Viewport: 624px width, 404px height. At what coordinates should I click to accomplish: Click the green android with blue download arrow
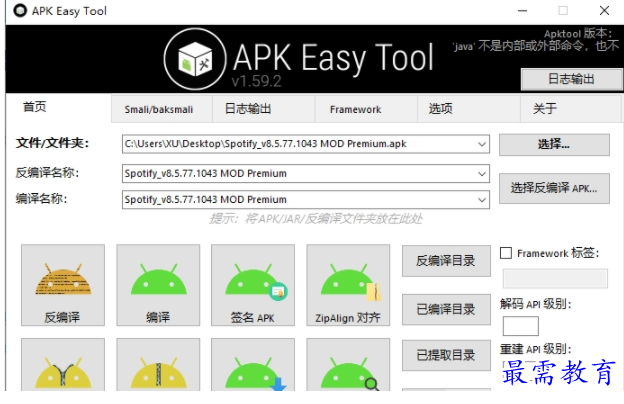[x=253, y=365]
